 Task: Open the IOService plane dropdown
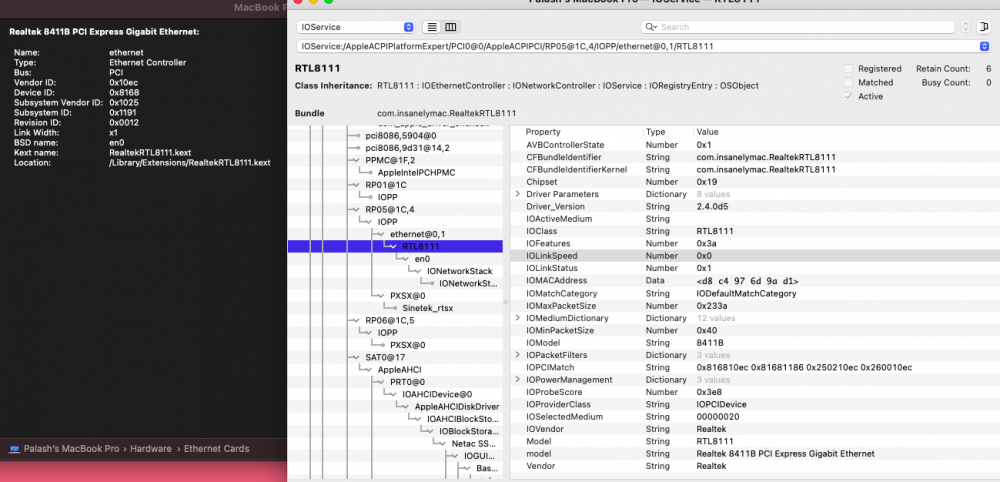(356, 27)
